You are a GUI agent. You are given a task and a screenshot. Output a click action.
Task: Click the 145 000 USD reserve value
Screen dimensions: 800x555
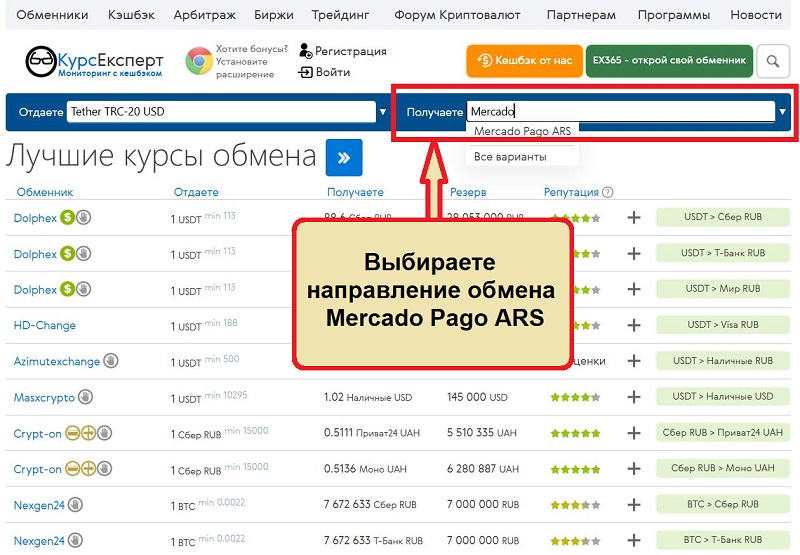coord(477,397)
